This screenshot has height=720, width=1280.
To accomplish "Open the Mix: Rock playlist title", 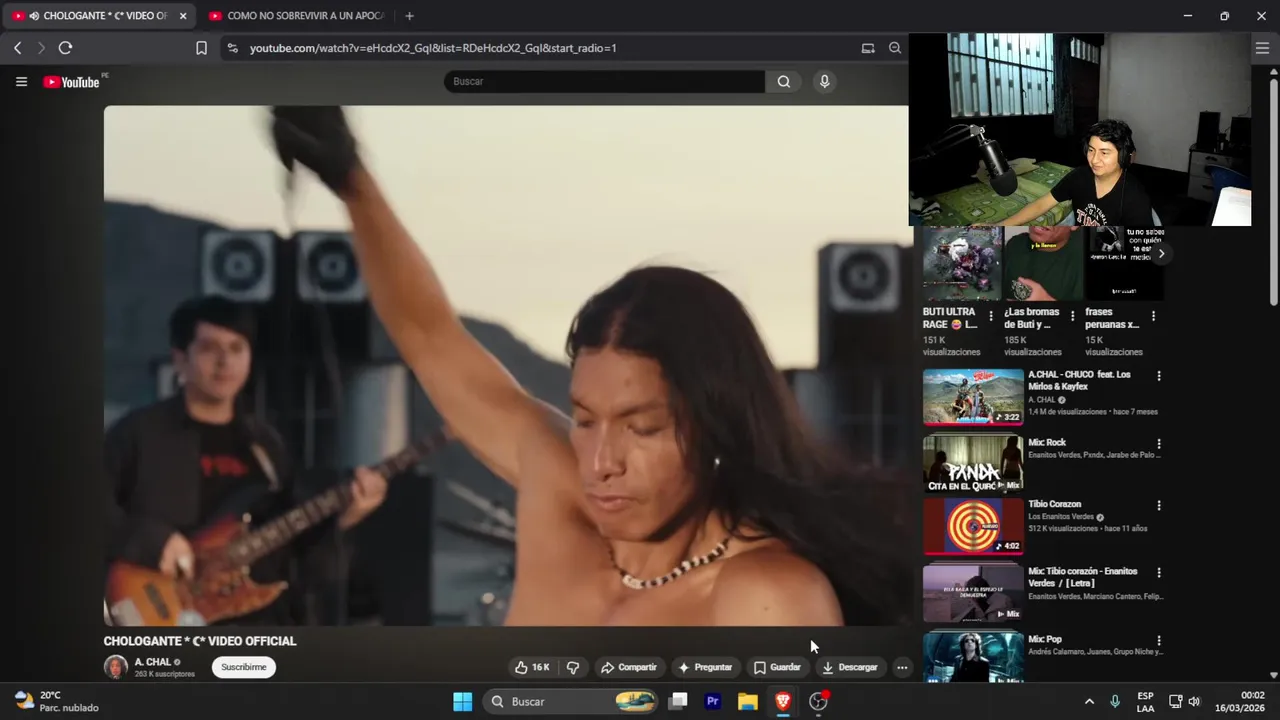I will 1047,442.
